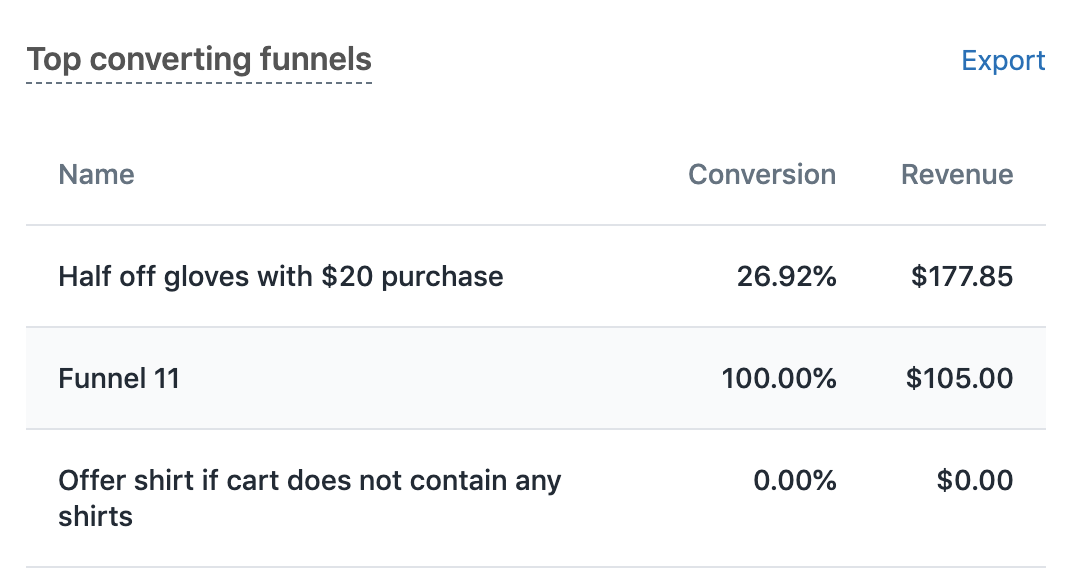This screenshot has width=1080, height=568.
Task: Click the $177.85 revenue value
Action: pyautogui.click(x=961, y=276)
